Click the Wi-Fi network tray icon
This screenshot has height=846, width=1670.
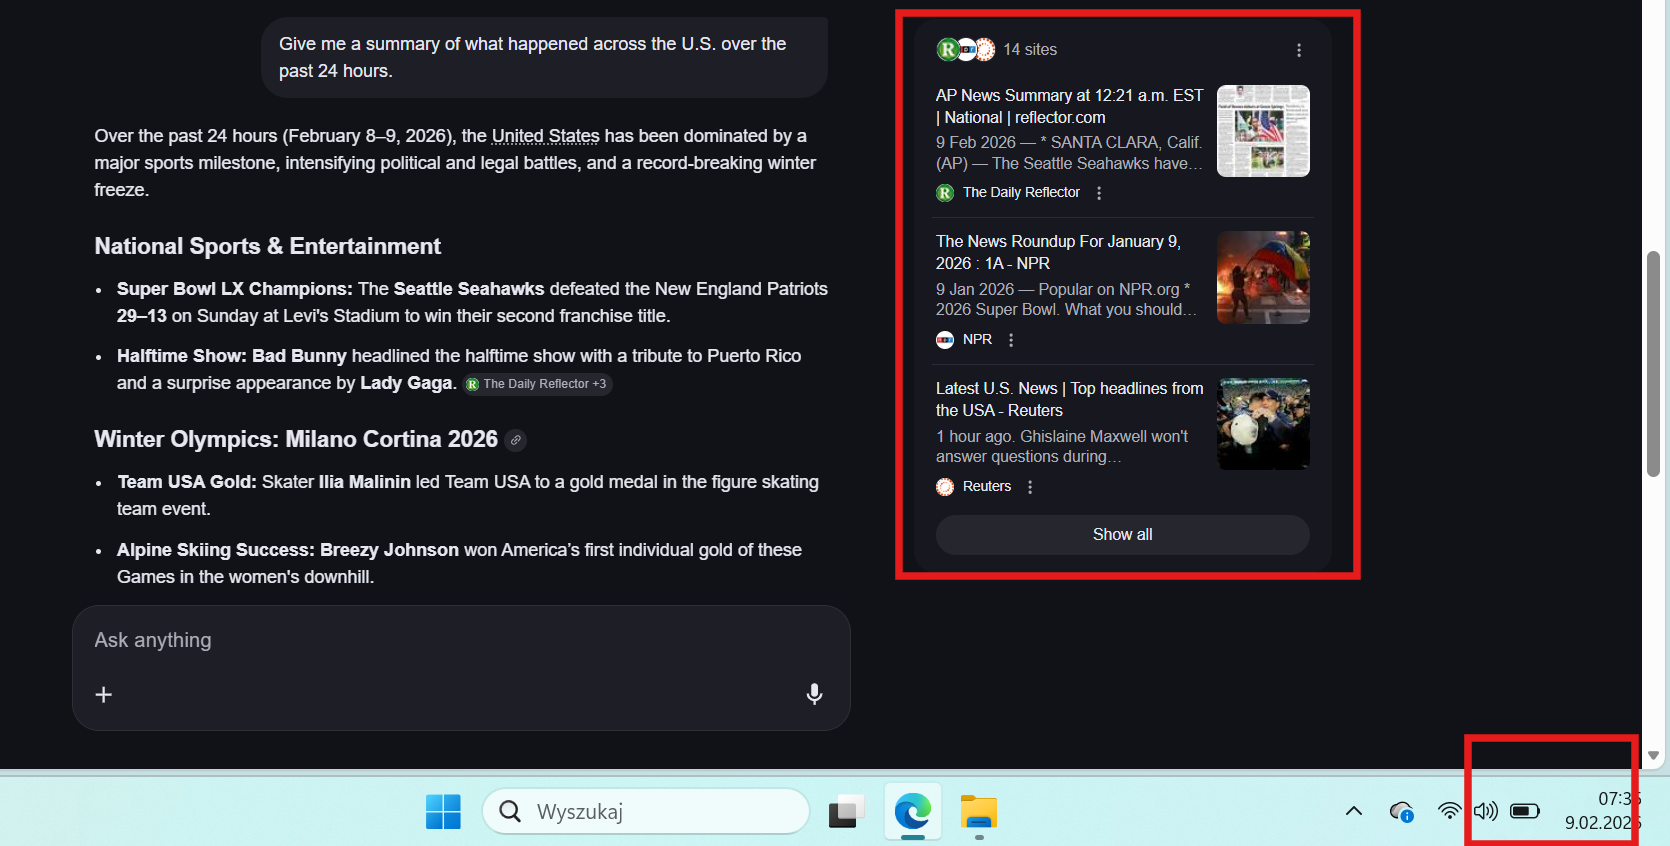[x=1449, y=811]
